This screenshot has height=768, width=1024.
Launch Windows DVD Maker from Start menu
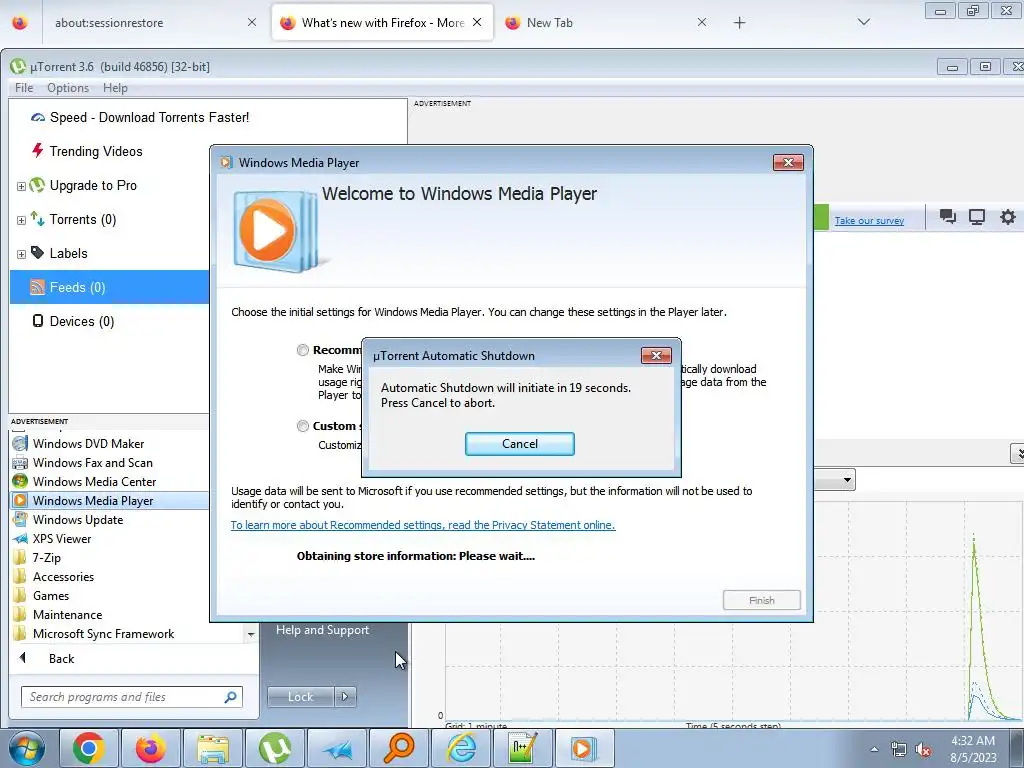(x=88, y=444)
